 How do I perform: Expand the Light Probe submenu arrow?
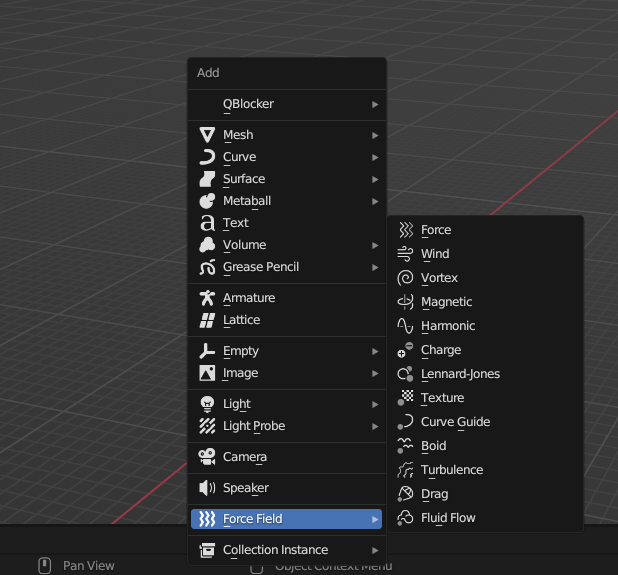[375, 426]
